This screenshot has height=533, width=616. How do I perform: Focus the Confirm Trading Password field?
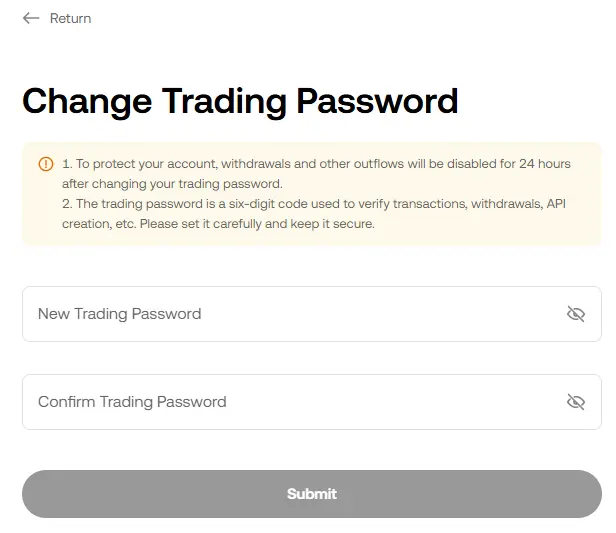click(x=312, y=402)
